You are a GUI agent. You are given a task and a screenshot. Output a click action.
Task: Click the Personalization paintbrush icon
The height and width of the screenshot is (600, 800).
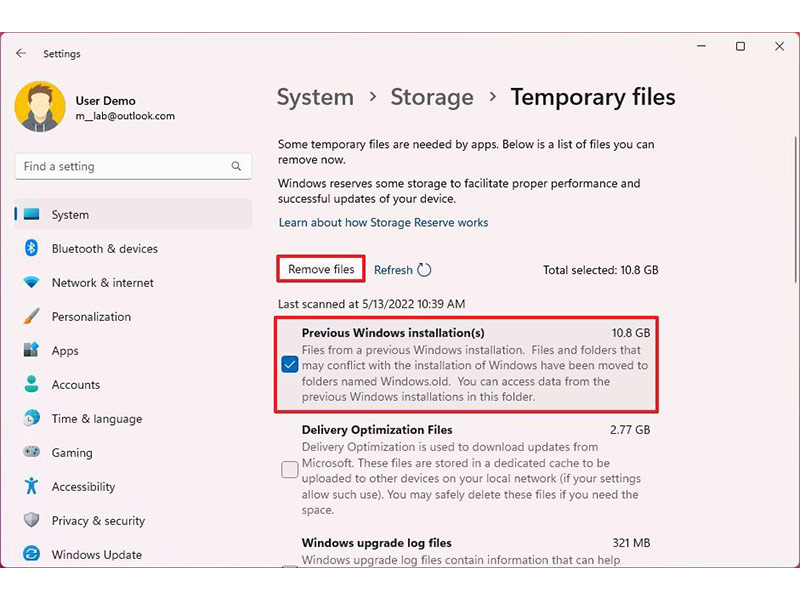[x=31, y=316]
